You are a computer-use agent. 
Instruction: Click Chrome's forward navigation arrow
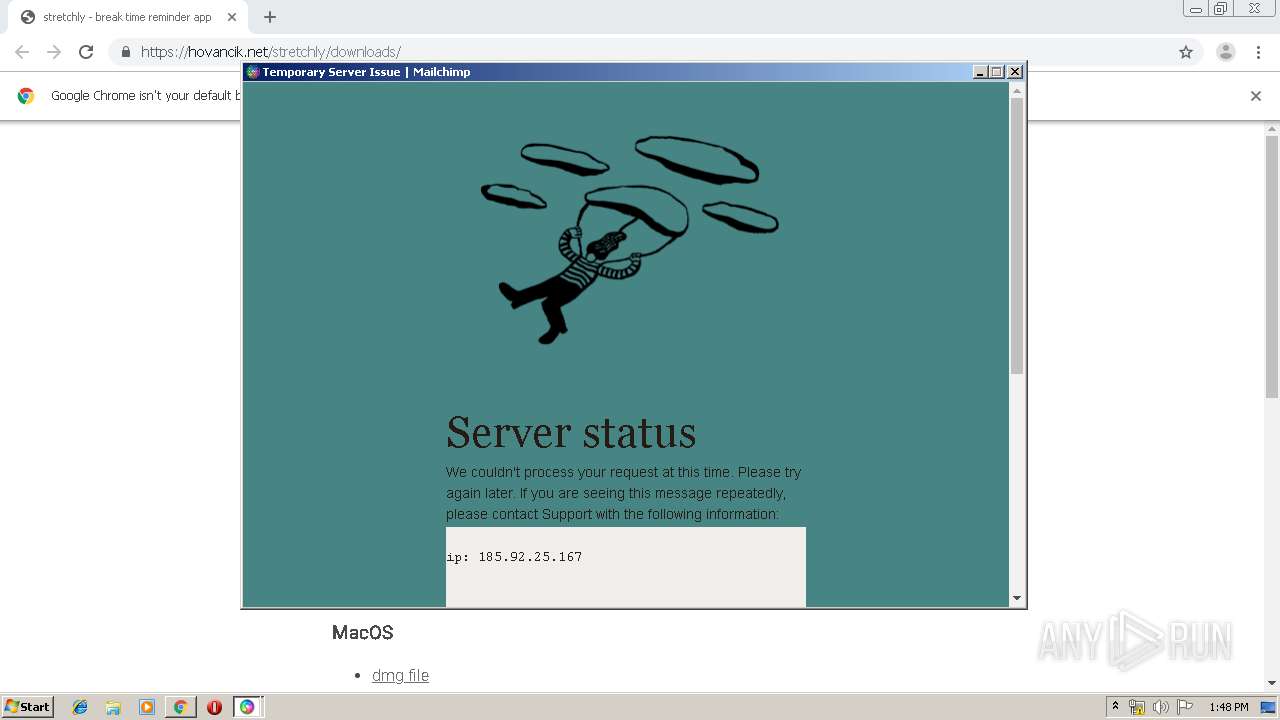pos(54,52)
